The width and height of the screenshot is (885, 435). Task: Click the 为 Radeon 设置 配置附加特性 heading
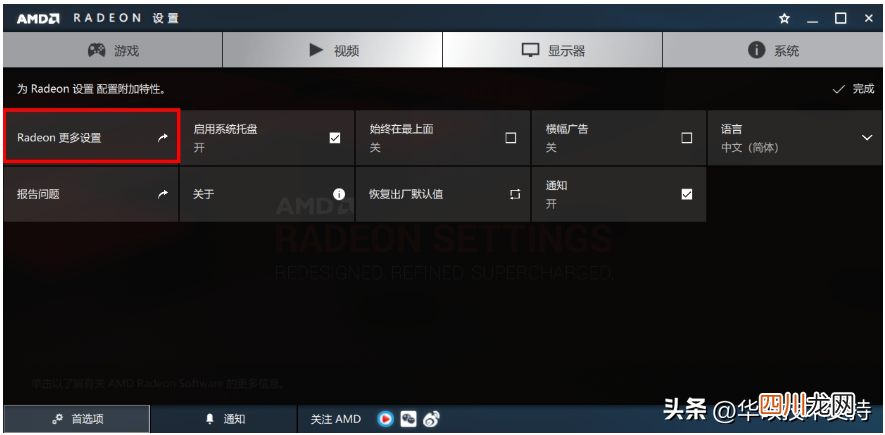[x=91, y=89]
